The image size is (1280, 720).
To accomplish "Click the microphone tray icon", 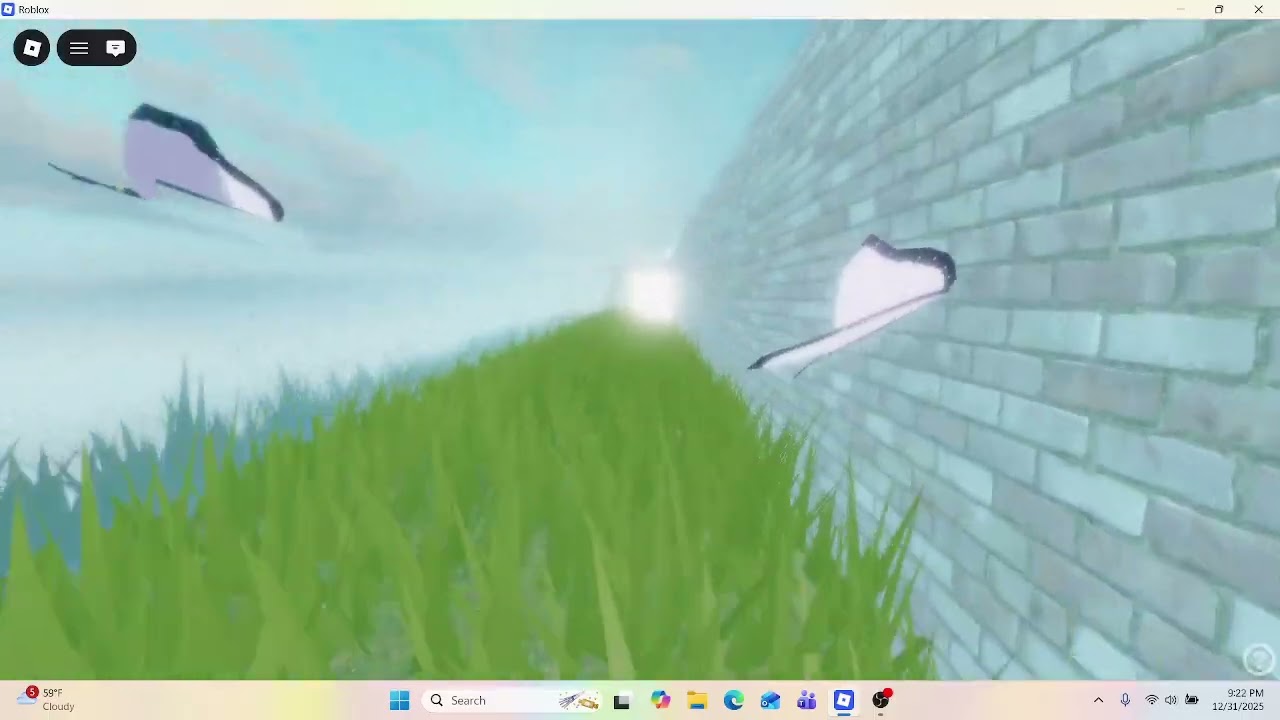I will click(x=1125, y=700).
